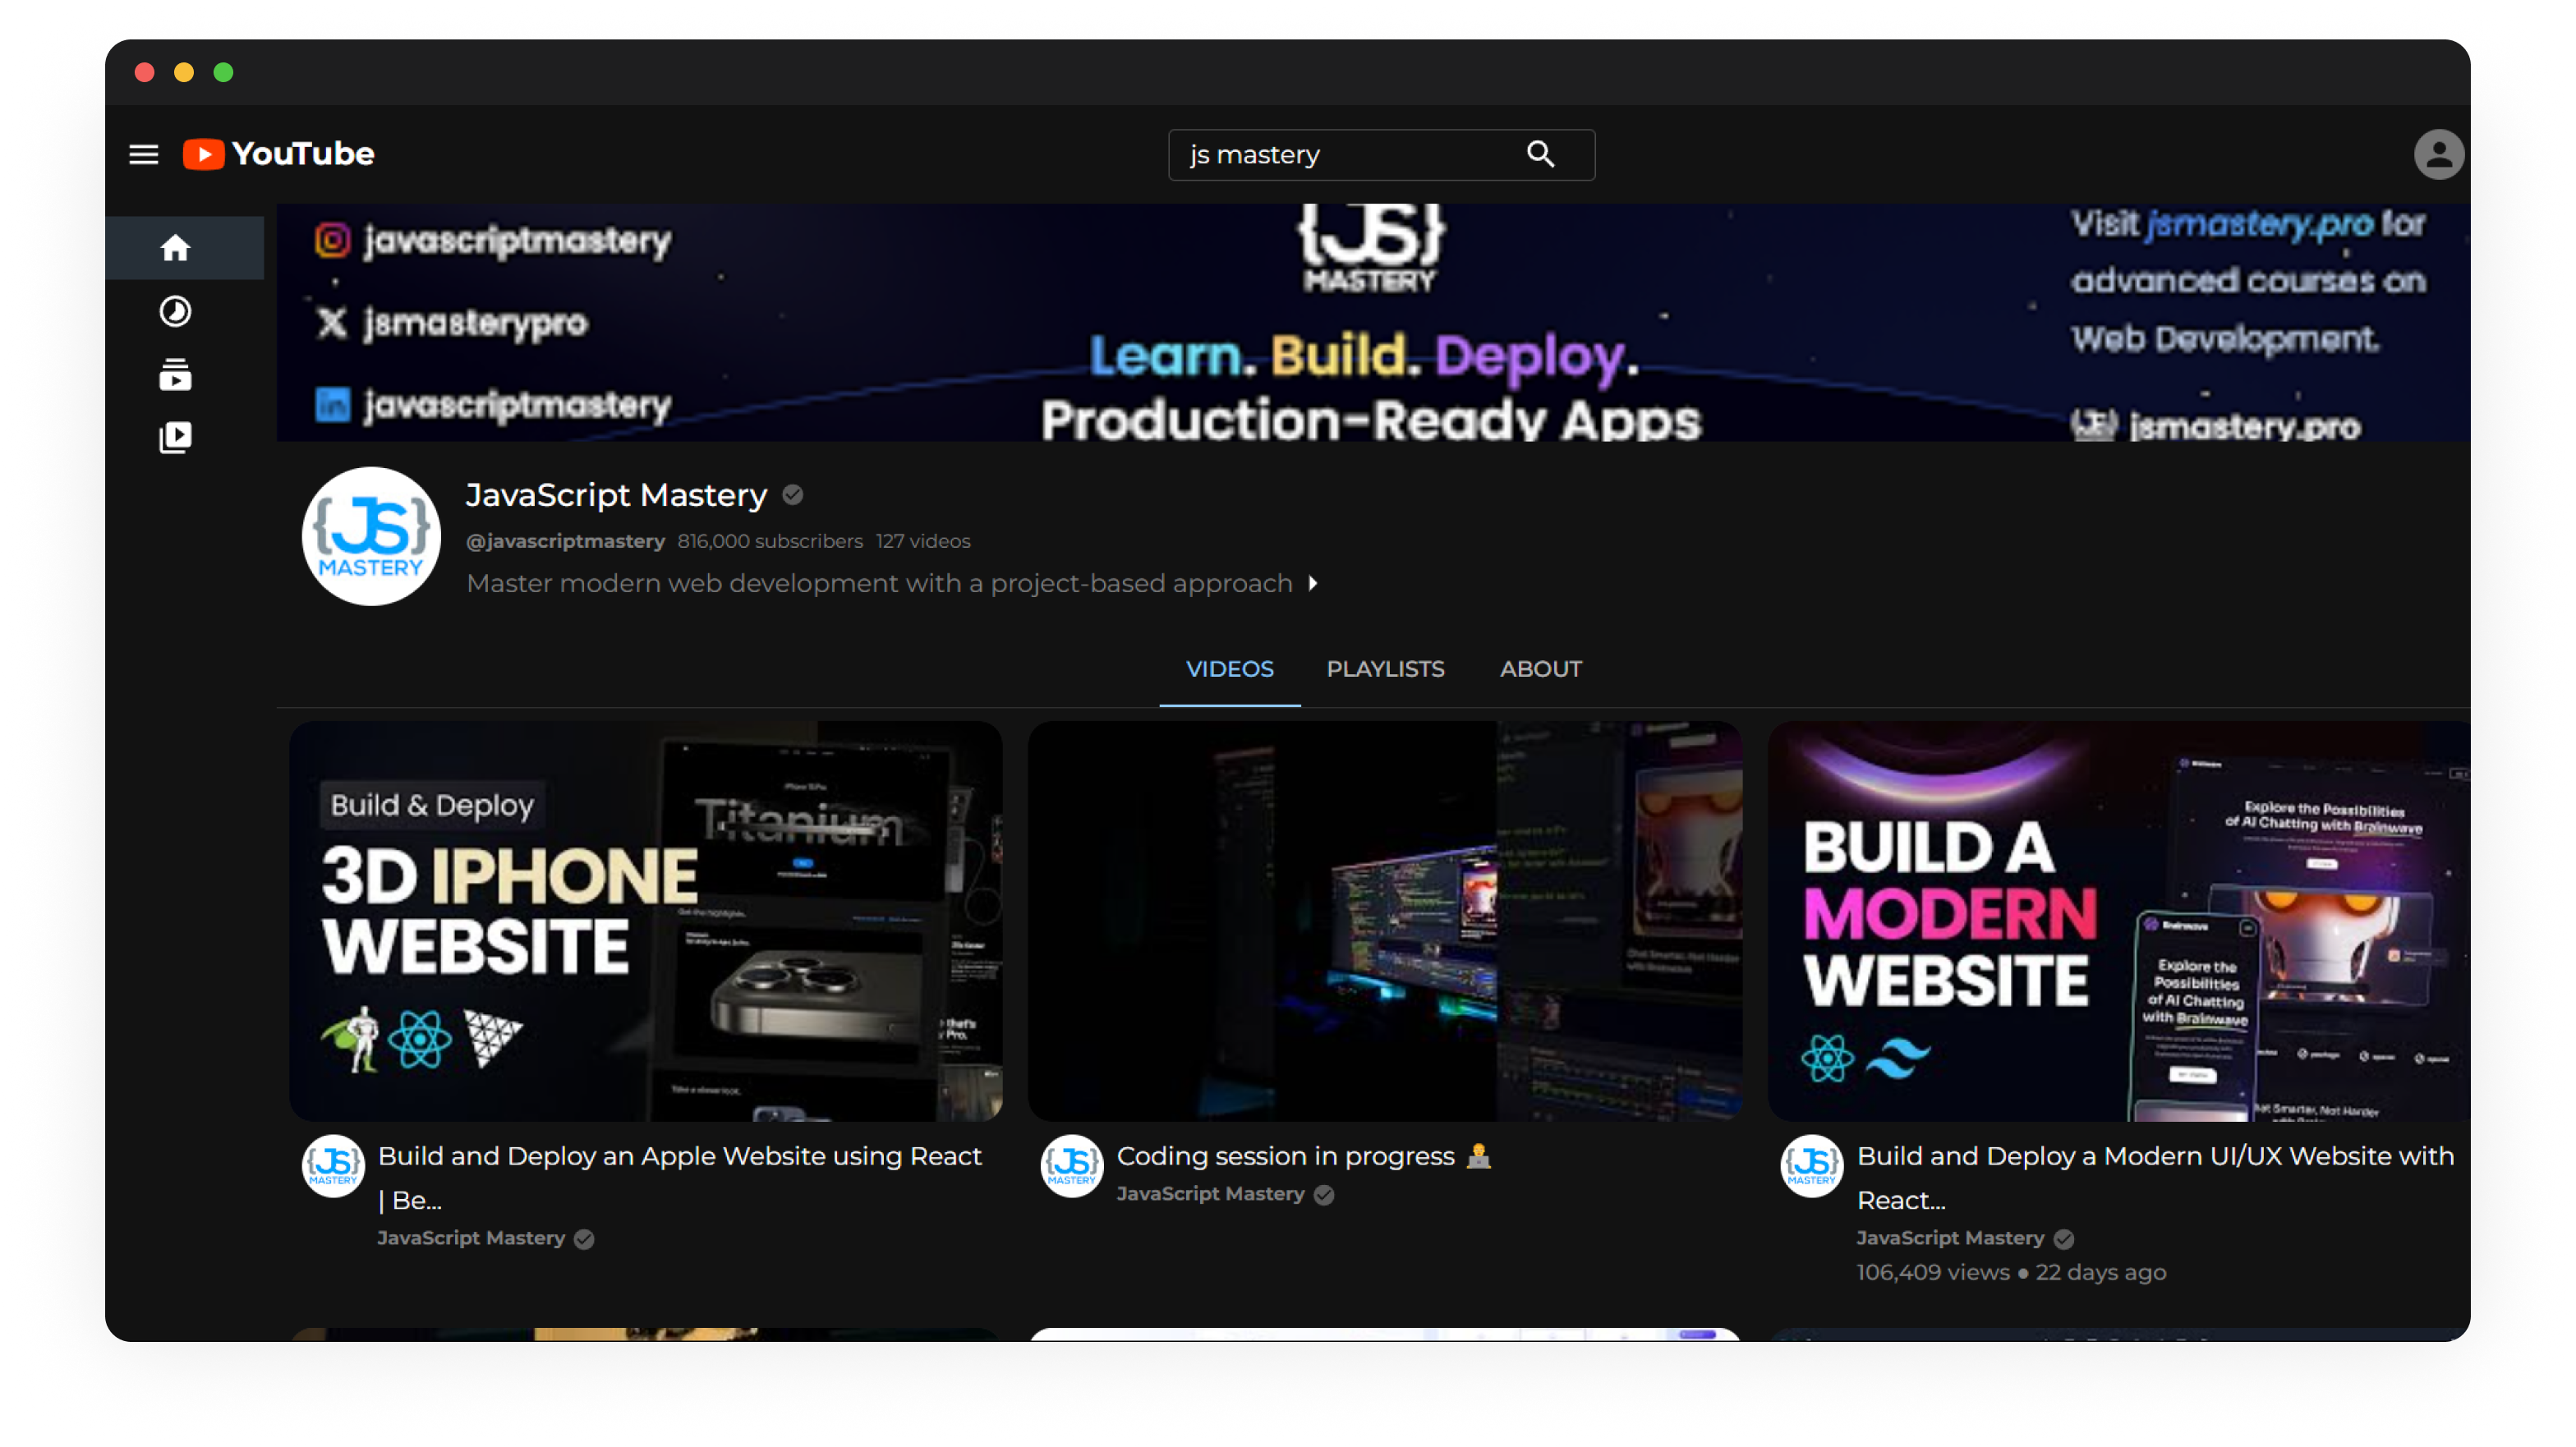Click channel avatar under Coding session video
2576x1447 pixels.
click(1072, 1166)
